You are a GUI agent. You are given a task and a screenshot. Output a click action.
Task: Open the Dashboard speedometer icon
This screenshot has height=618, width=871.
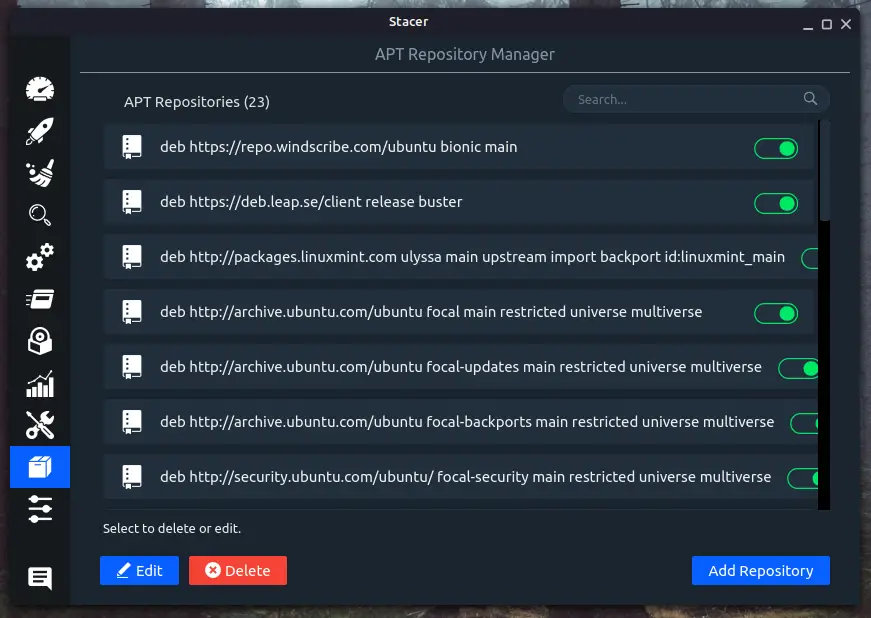tap(40, 89)
